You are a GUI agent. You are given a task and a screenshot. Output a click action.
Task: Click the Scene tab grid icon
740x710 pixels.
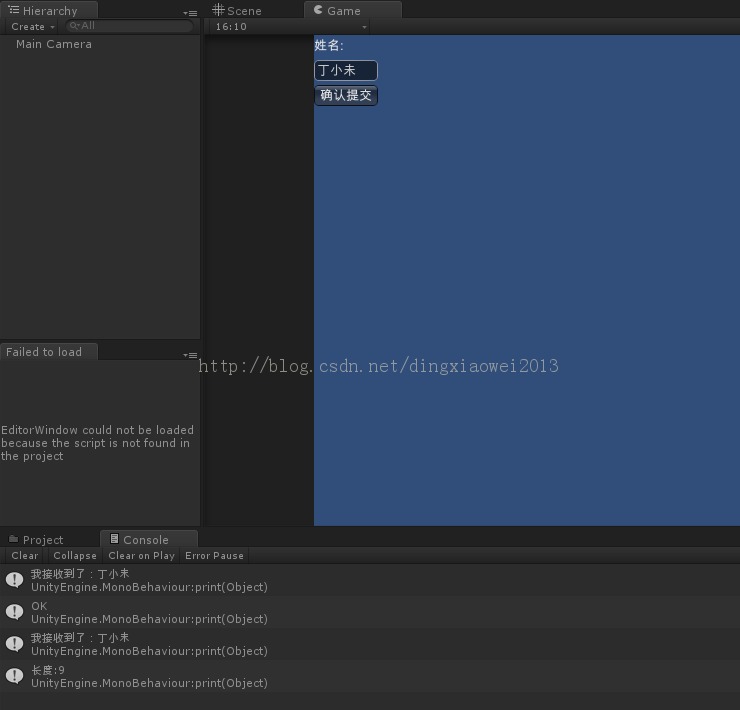coord(218,9)
